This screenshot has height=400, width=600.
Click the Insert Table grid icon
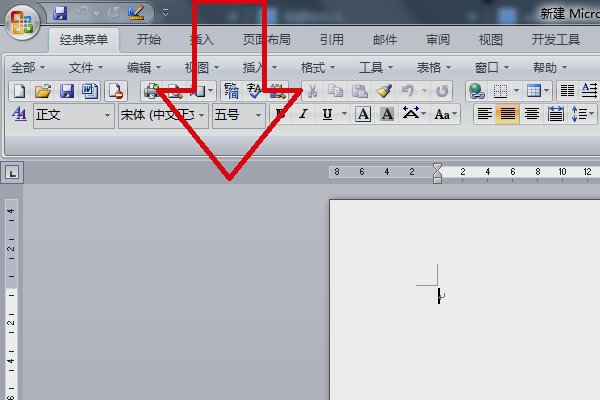point(533,91)
